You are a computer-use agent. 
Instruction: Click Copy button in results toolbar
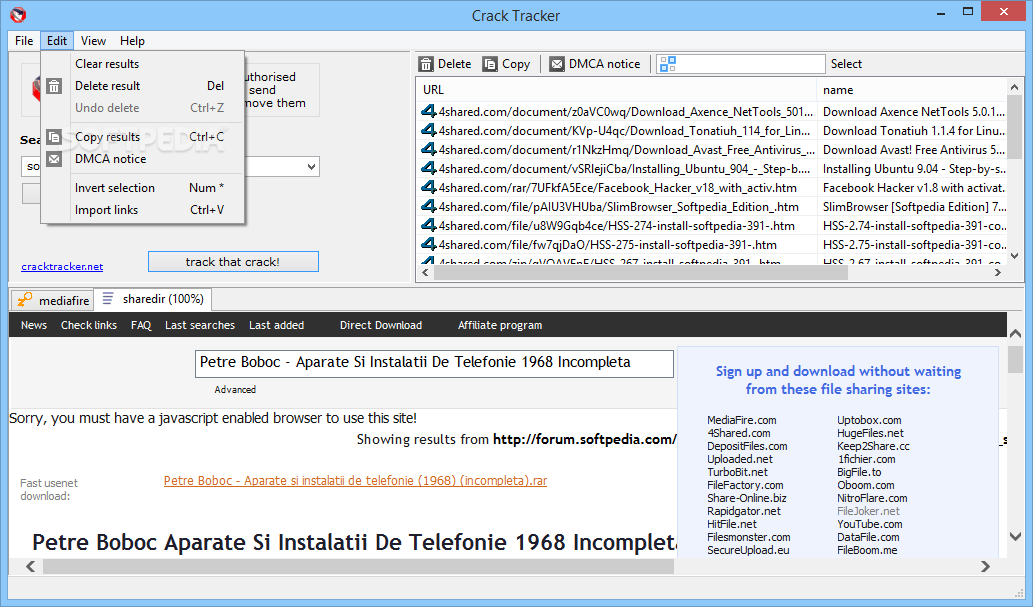[507, 64]
